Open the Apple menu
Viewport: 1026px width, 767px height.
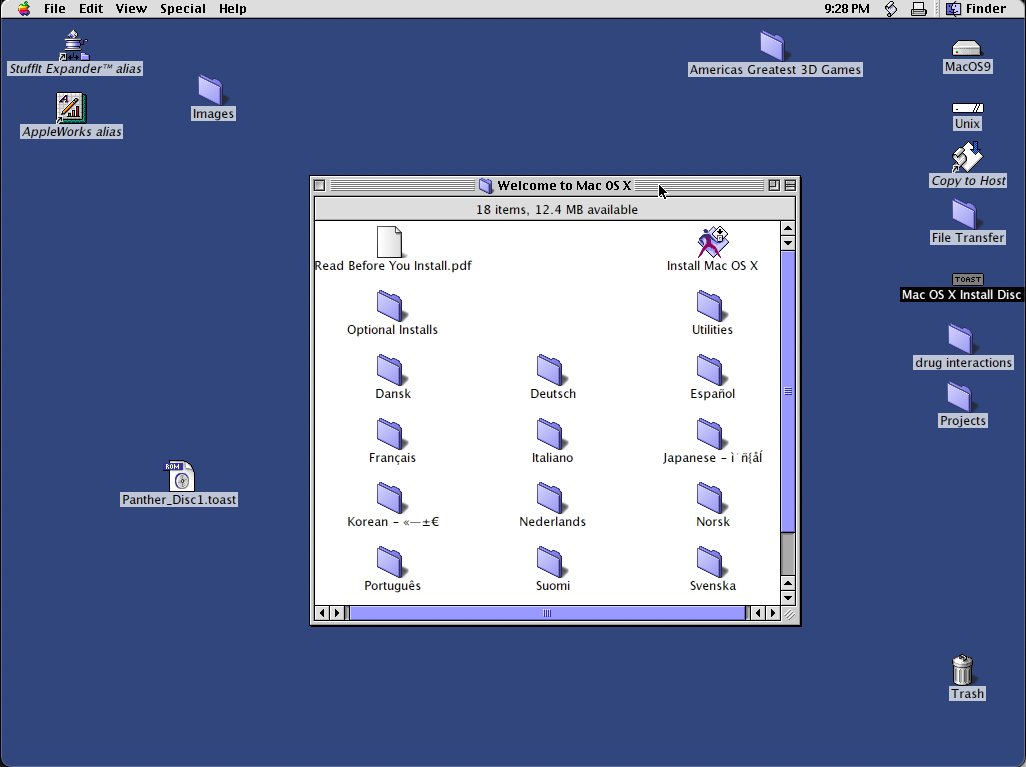(22, 8)
